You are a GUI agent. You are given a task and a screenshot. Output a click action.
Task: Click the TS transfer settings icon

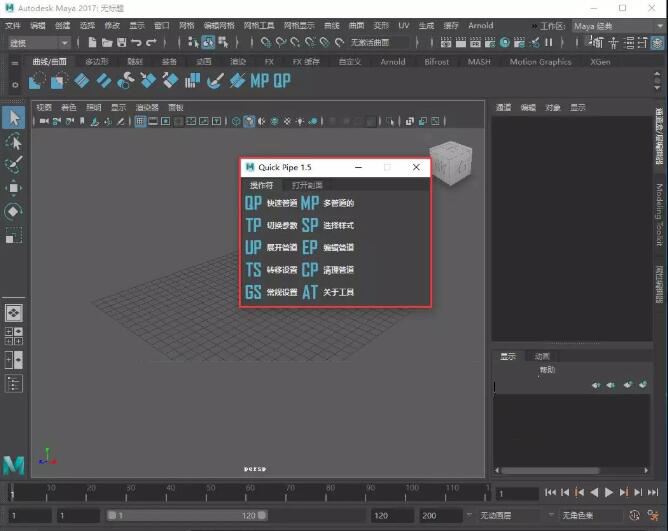pyautogui.click(x=253, y=270)
